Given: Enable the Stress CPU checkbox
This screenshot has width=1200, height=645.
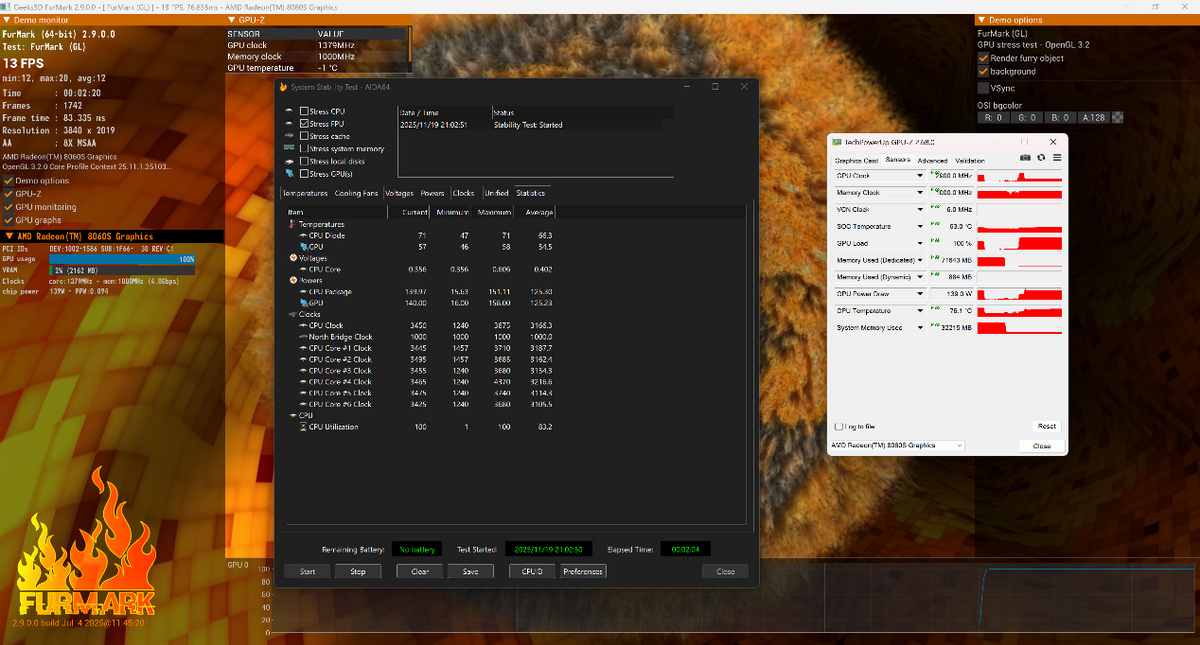Looking at the screenshot, I should 304,111.
